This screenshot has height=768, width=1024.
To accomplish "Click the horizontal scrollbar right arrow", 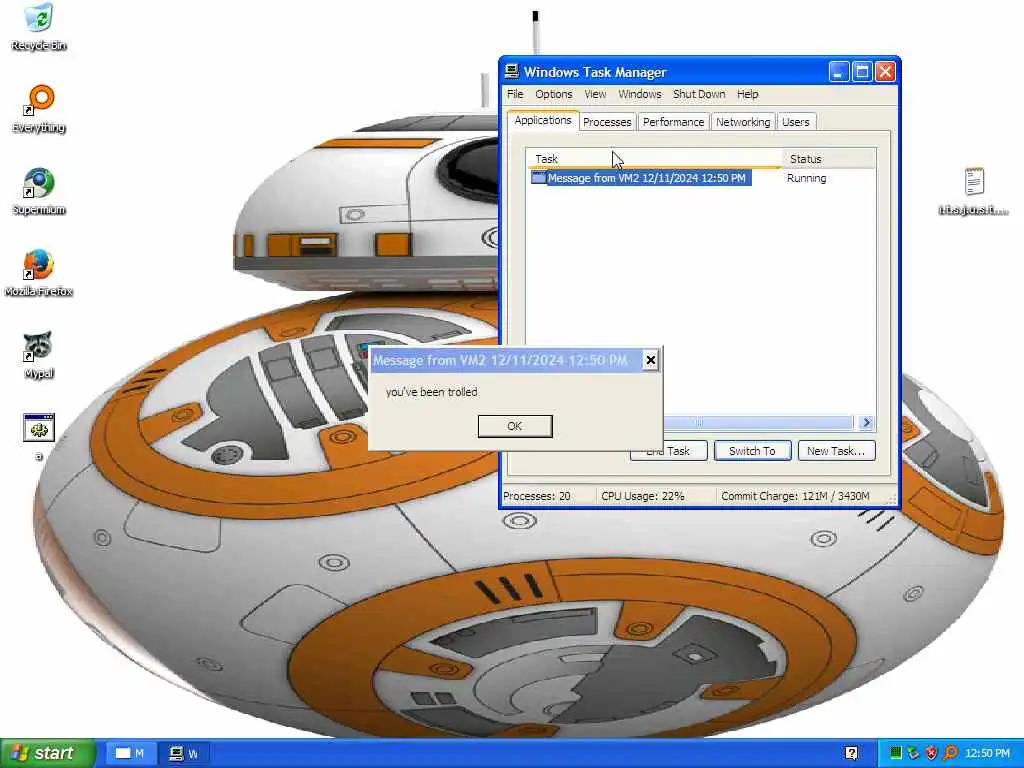I will pos(867,423).
